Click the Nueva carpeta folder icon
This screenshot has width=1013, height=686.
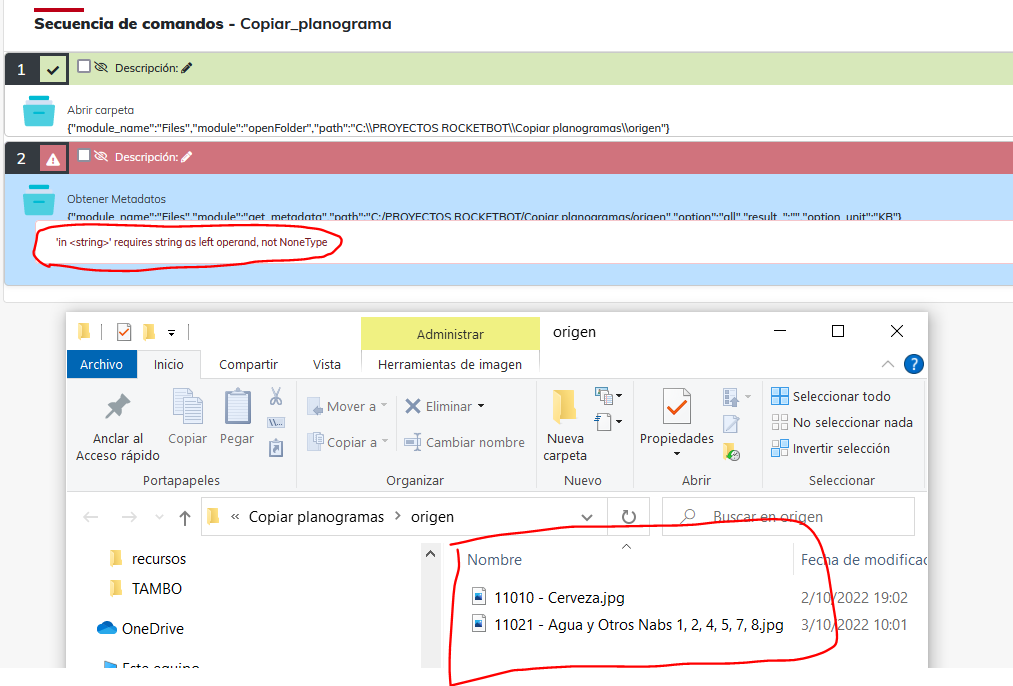[565, 405]
